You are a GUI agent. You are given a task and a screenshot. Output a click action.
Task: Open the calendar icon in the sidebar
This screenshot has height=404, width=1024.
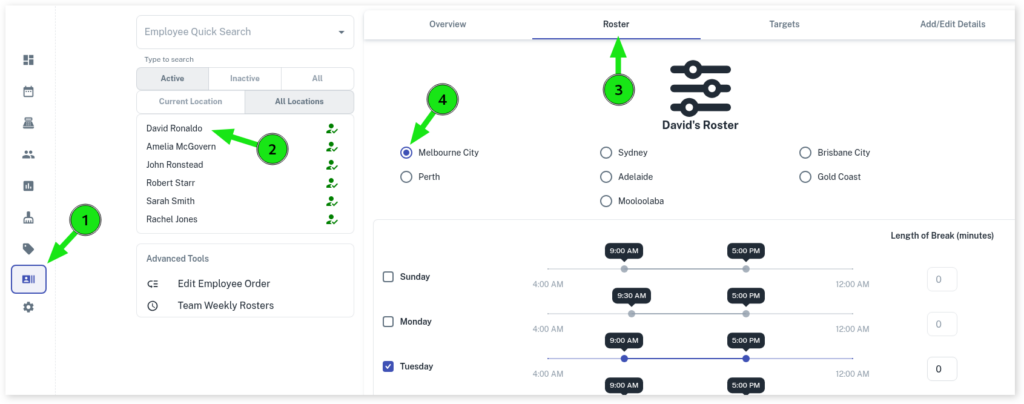point(28,92)
